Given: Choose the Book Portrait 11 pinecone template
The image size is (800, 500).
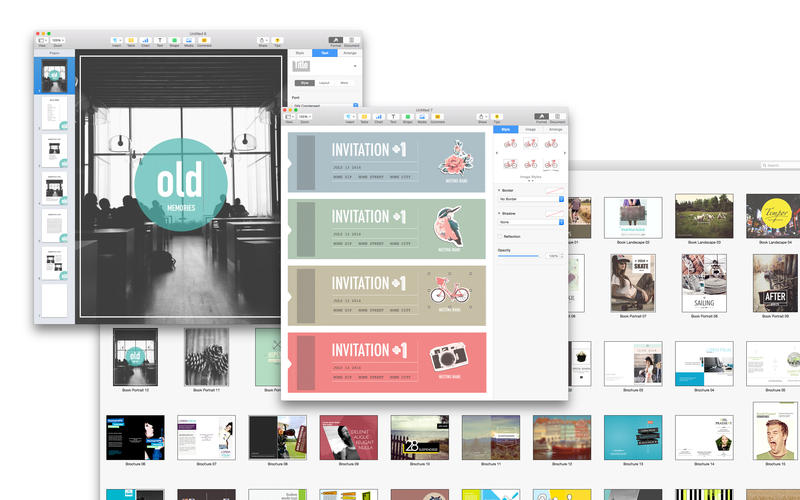Looking at the screenshot, I should [x=206, y=357].
